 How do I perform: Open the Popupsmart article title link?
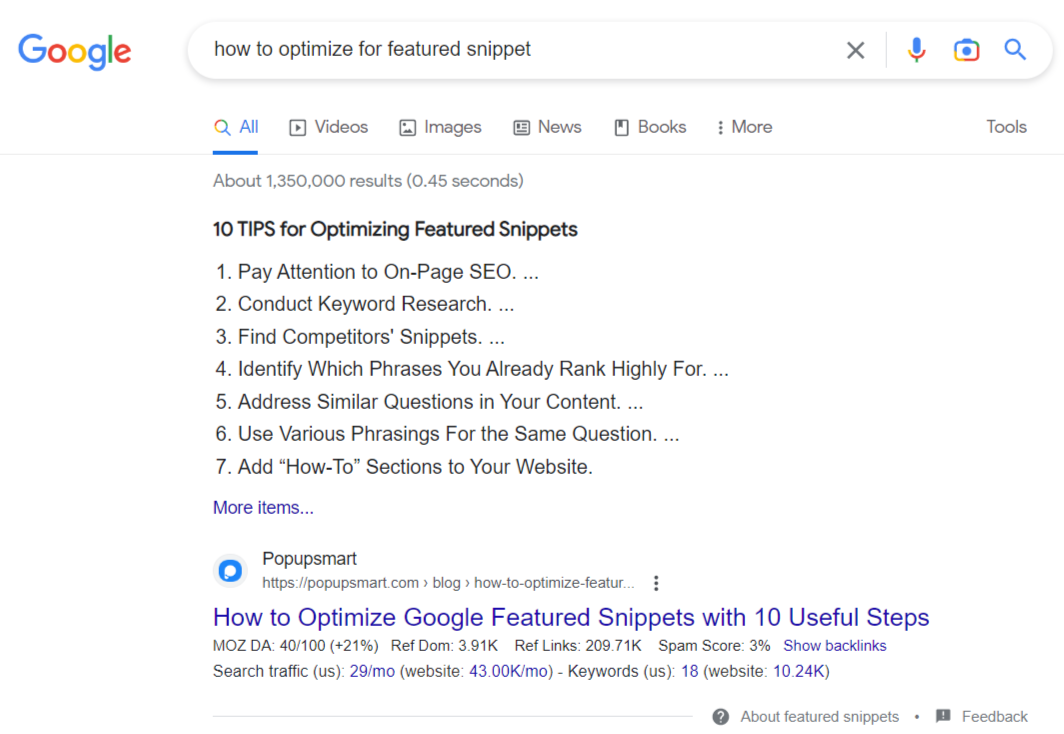pos(570,617)
